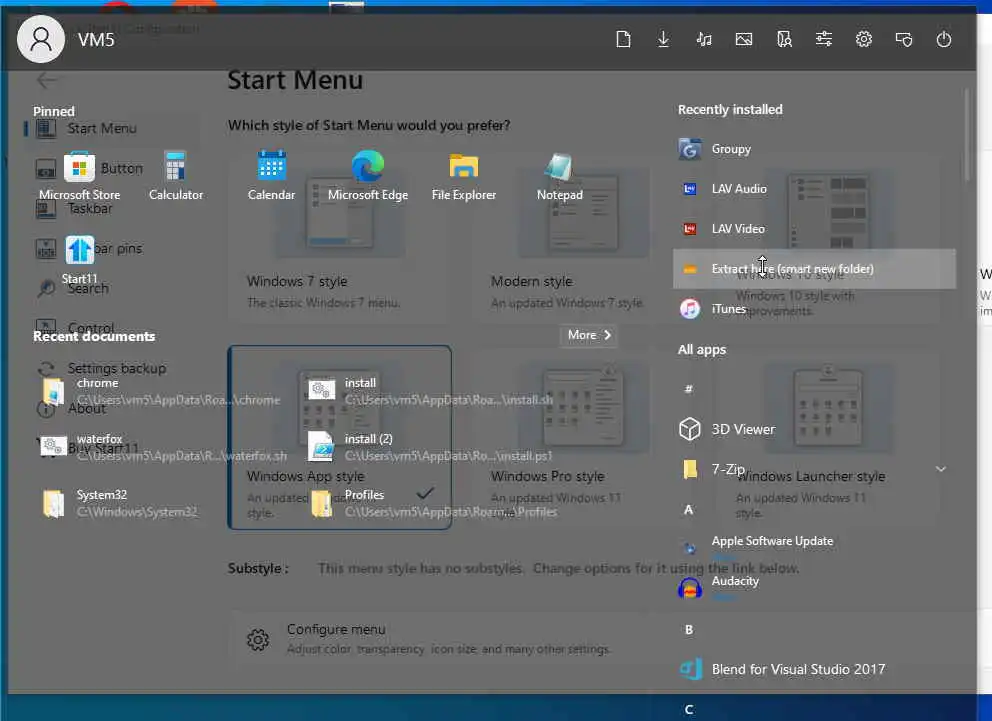Click the VM5 username label
The width and height of the screenshot is (992, 721).
[x=96, y=40]
